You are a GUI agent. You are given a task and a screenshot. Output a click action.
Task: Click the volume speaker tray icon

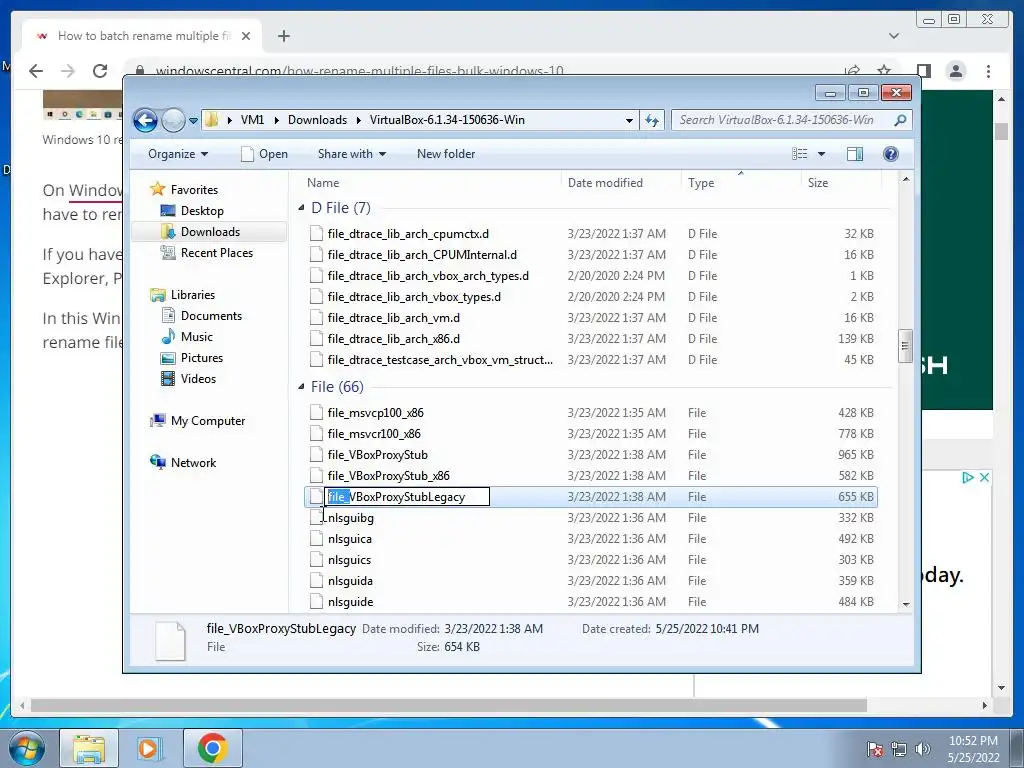click(923, 748)
